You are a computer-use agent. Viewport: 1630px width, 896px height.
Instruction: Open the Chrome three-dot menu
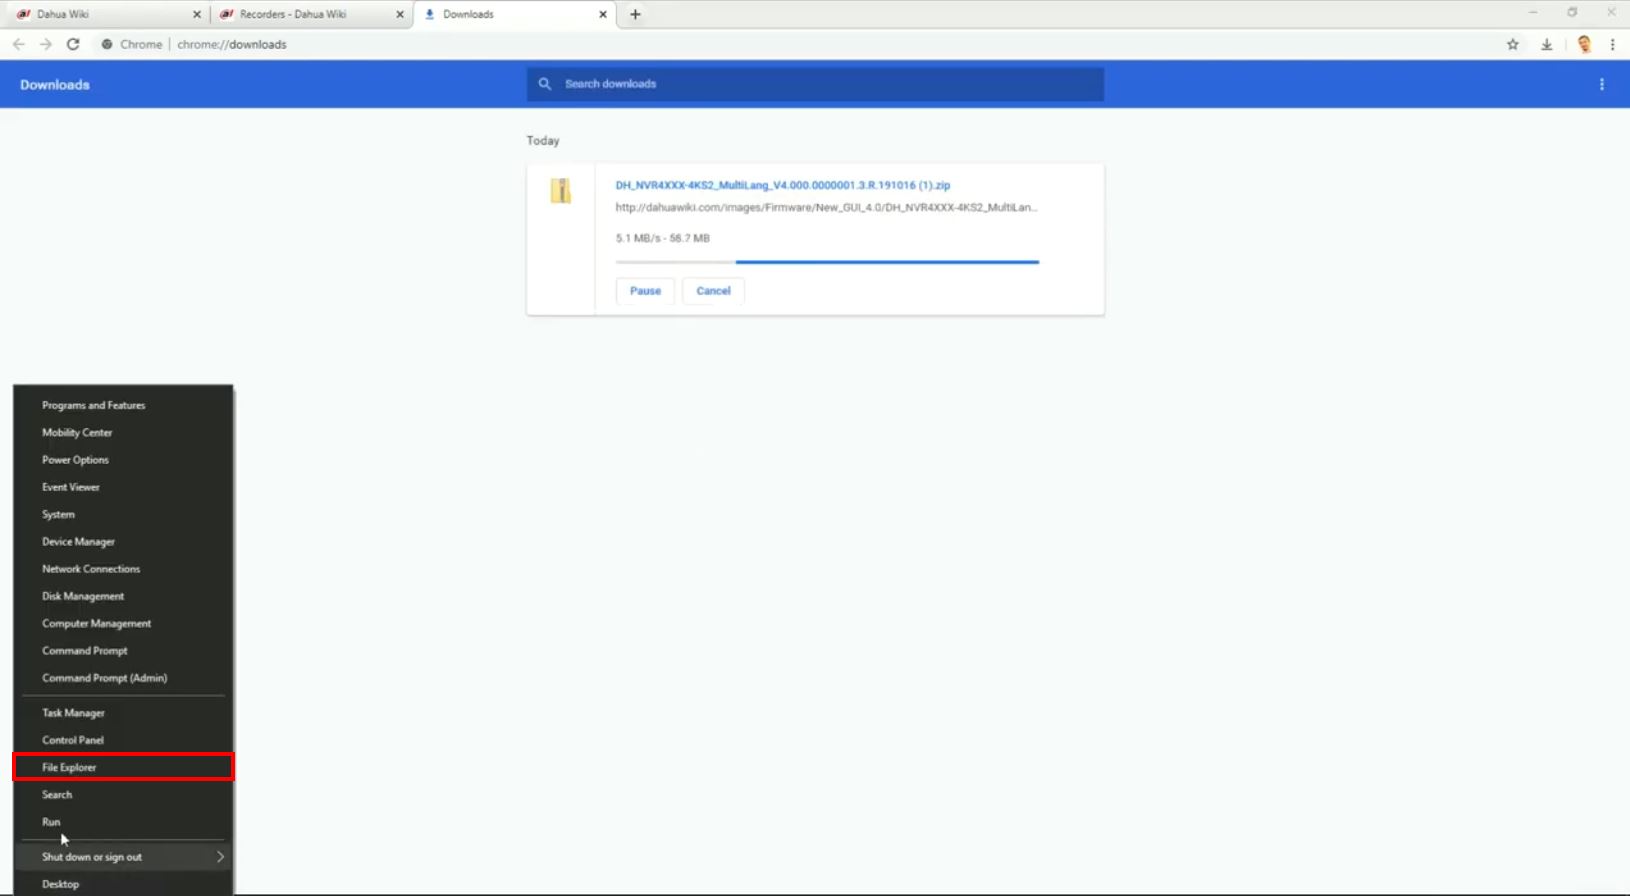click(1612, 44)
